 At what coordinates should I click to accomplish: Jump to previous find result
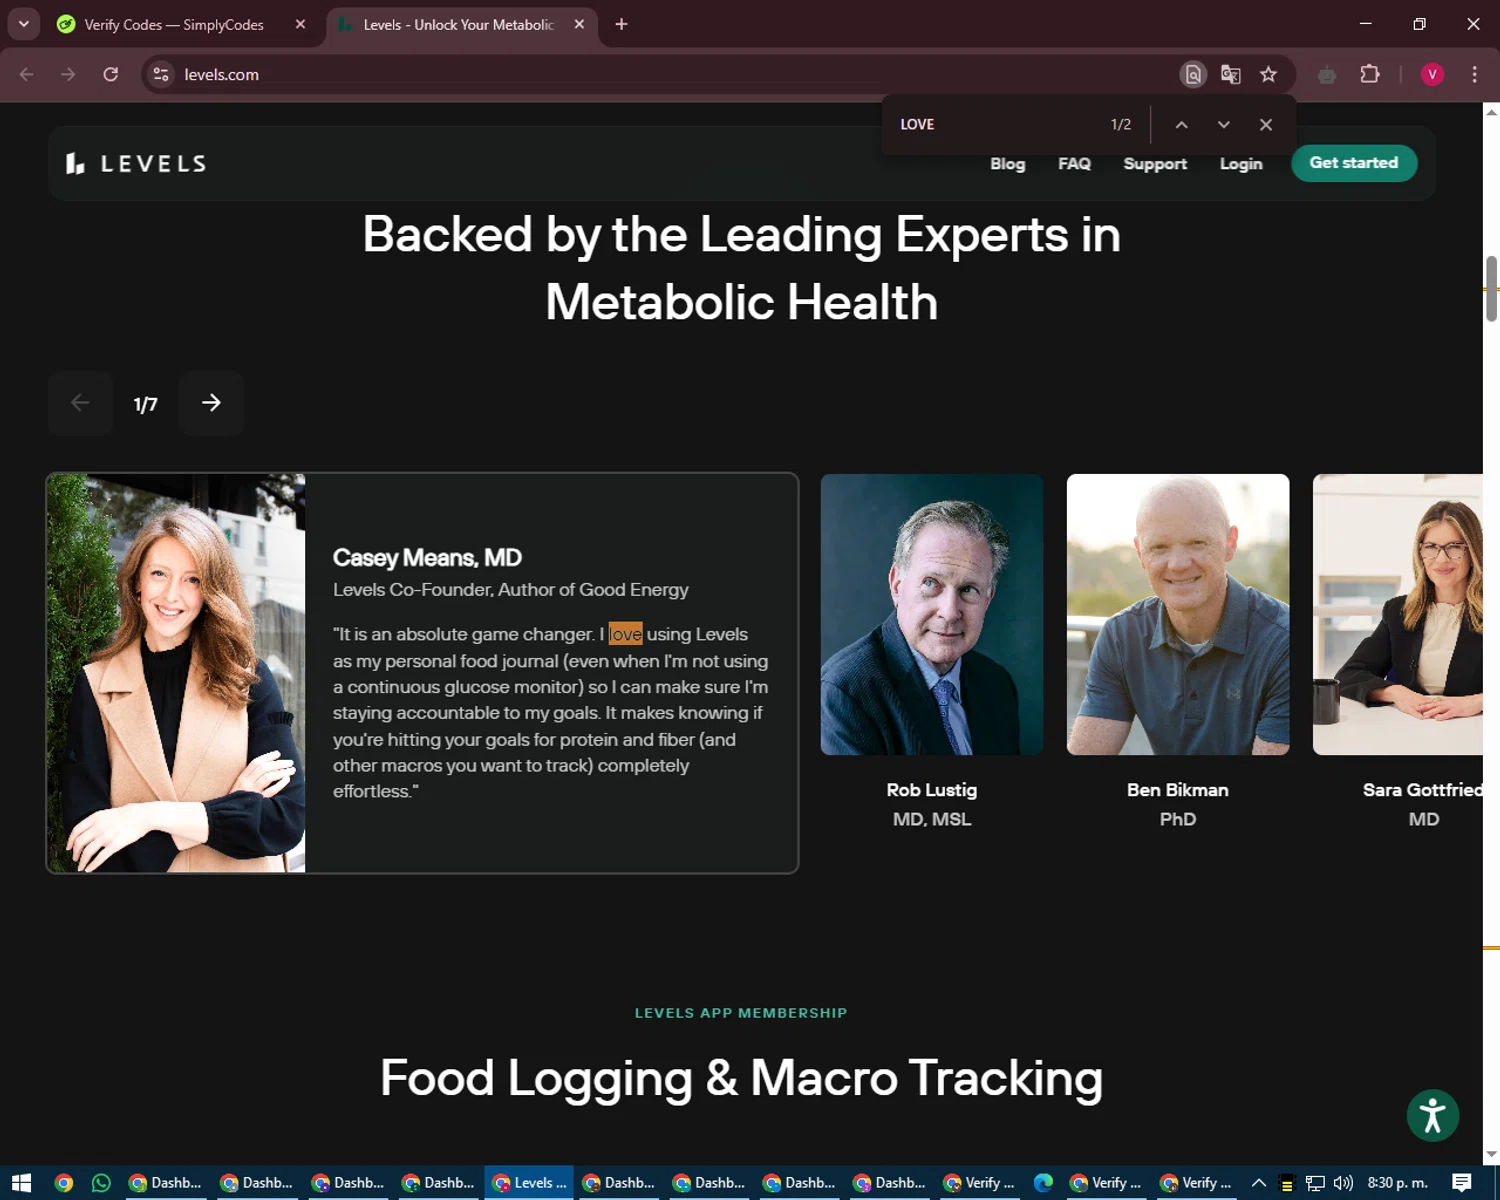pos(1181,125)
